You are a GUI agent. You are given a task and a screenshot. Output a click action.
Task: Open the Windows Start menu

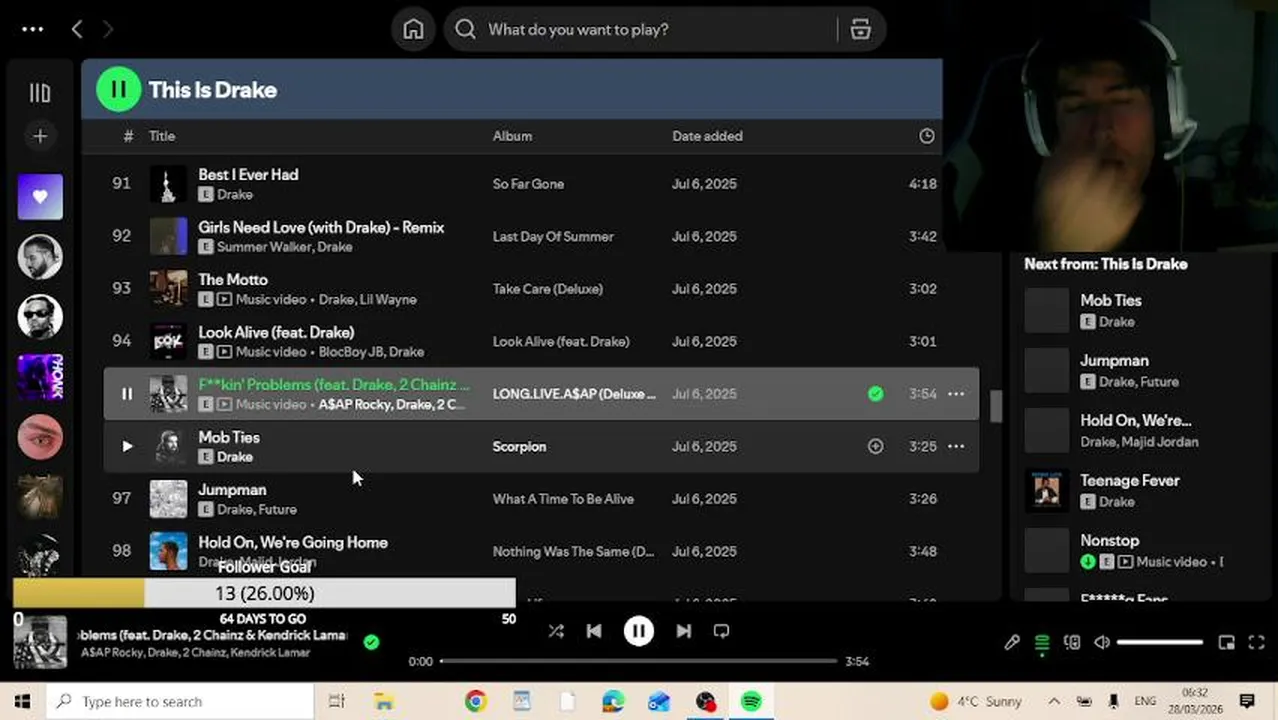pos(22,702)
